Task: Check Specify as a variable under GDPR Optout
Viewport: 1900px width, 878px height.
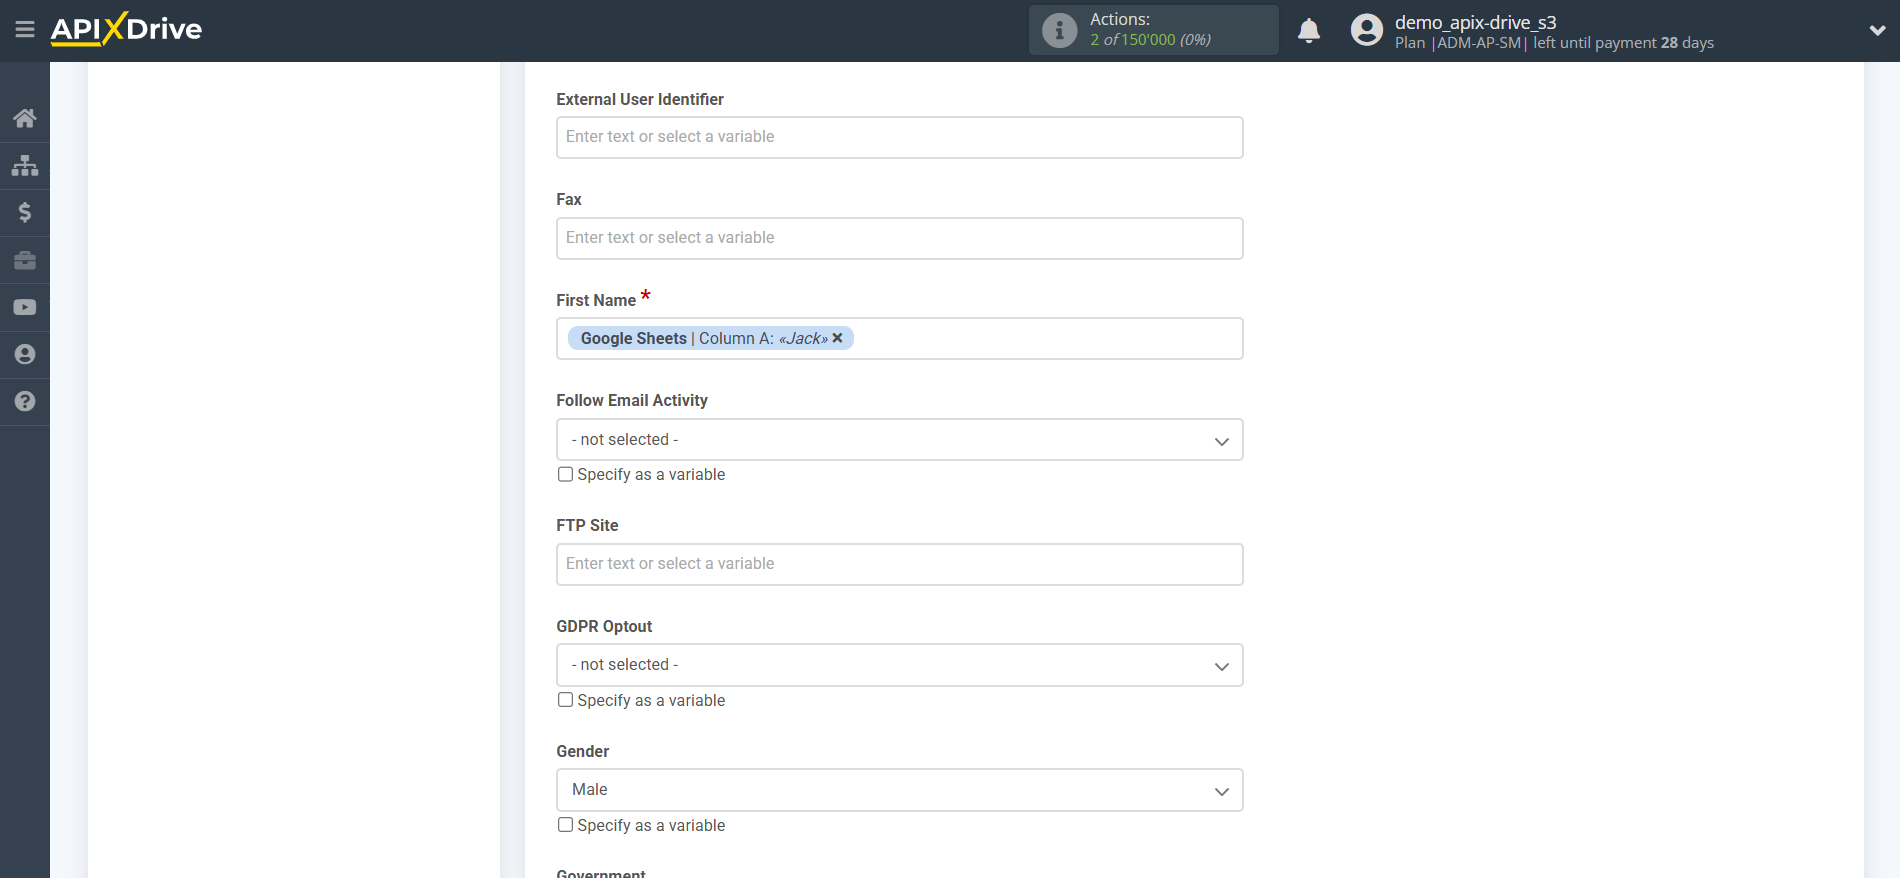Action: coord(565,700)
